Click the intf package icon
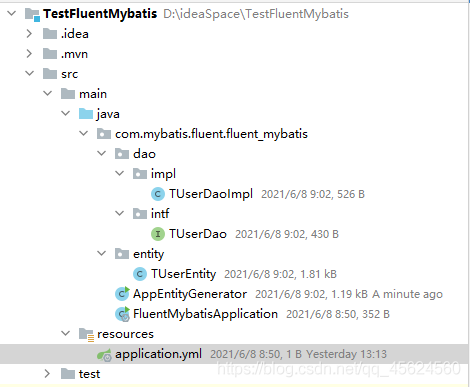This screenshot has width=470, height=387. pyautogui.click(x=140, y=214)
